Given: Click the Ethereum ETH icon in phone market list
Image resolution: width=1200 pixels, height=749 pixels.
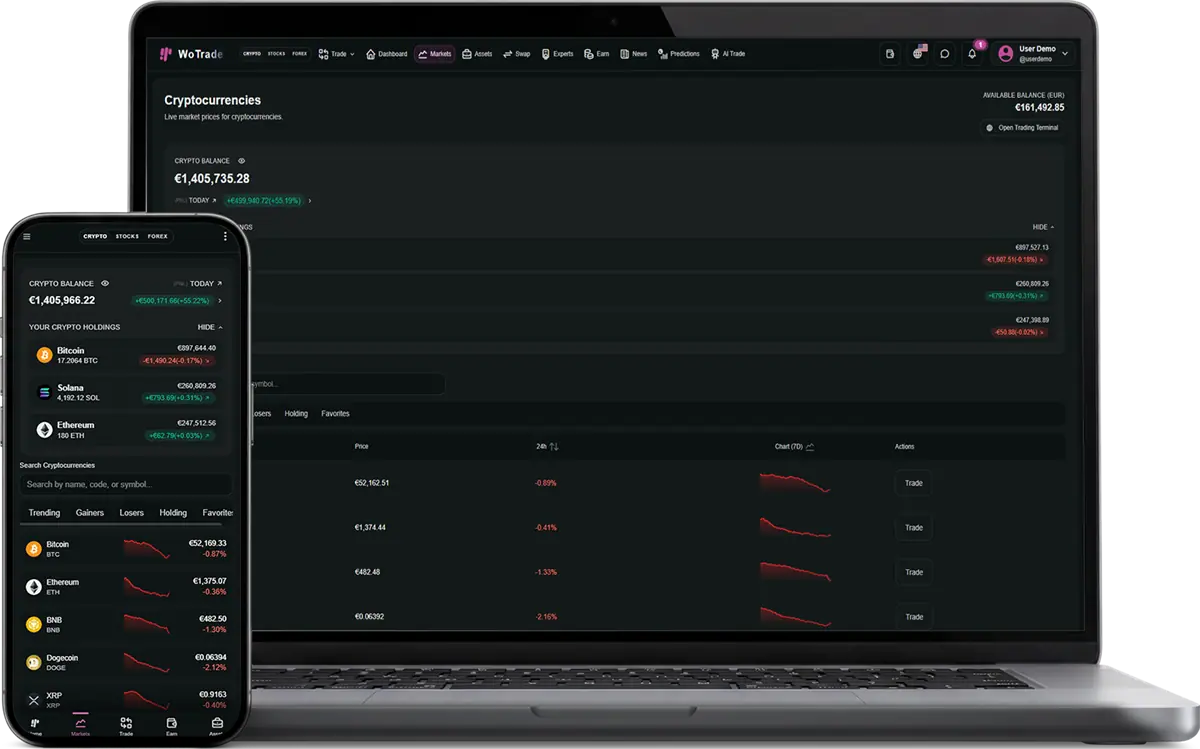Looking at the screenshot, I should pos(33,586).
